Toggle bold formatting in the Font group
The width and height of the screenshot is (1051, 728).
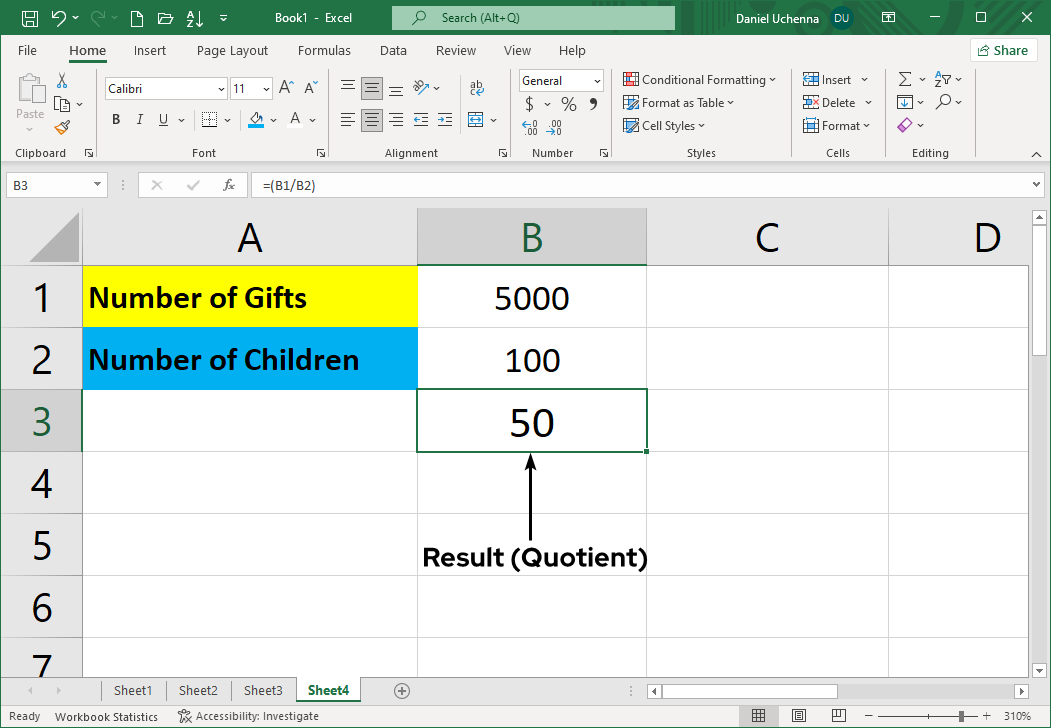coord(115,119)
